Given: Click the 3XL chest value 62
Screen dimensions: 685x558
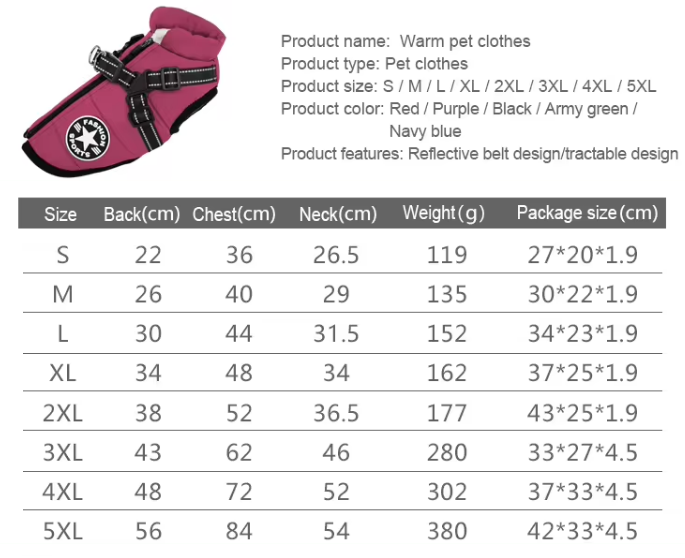Looking at the screenshot, I should [x=239, y=453].
